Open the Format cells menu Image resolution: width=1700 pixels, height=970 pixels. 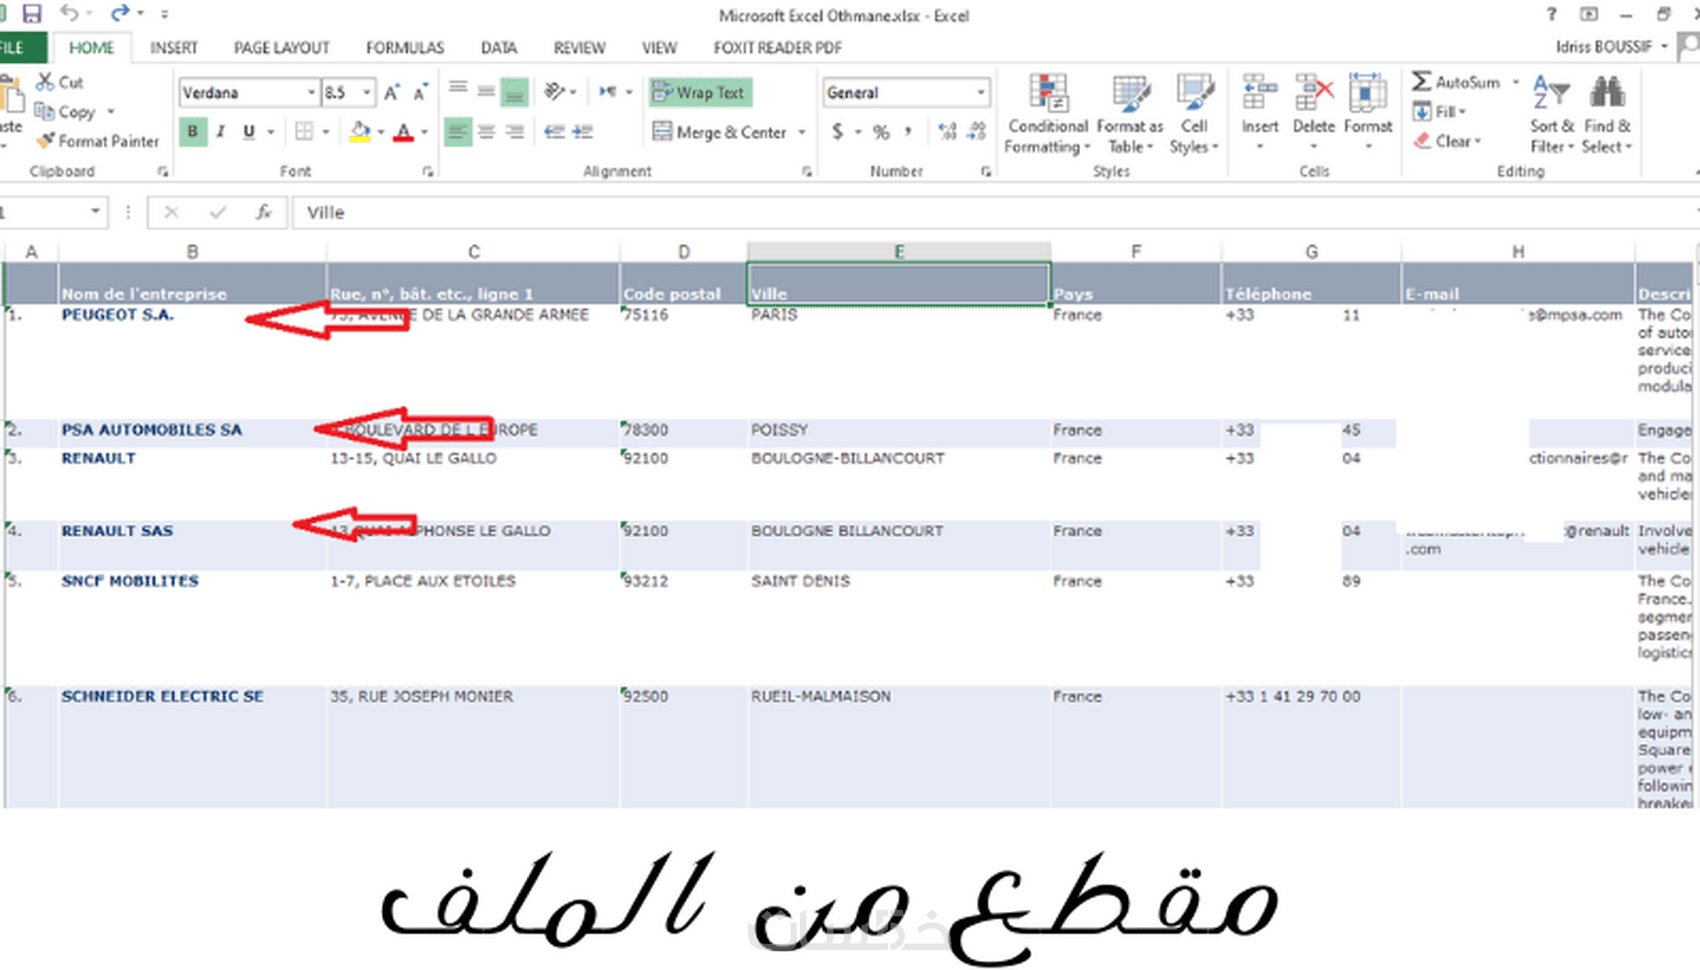pos(1368,113)
